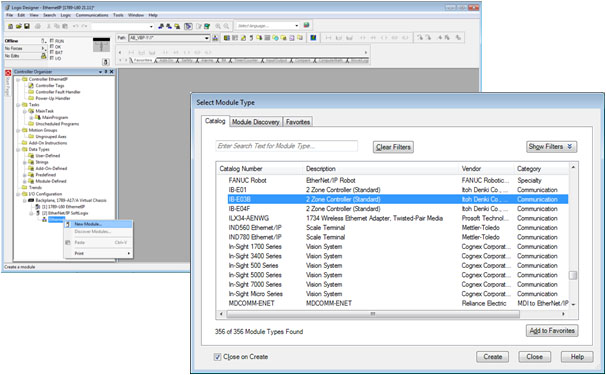Choose New Module from context menu
Image resolution: width=606 pixels, height=375 pixels.
tap(98, 224)
